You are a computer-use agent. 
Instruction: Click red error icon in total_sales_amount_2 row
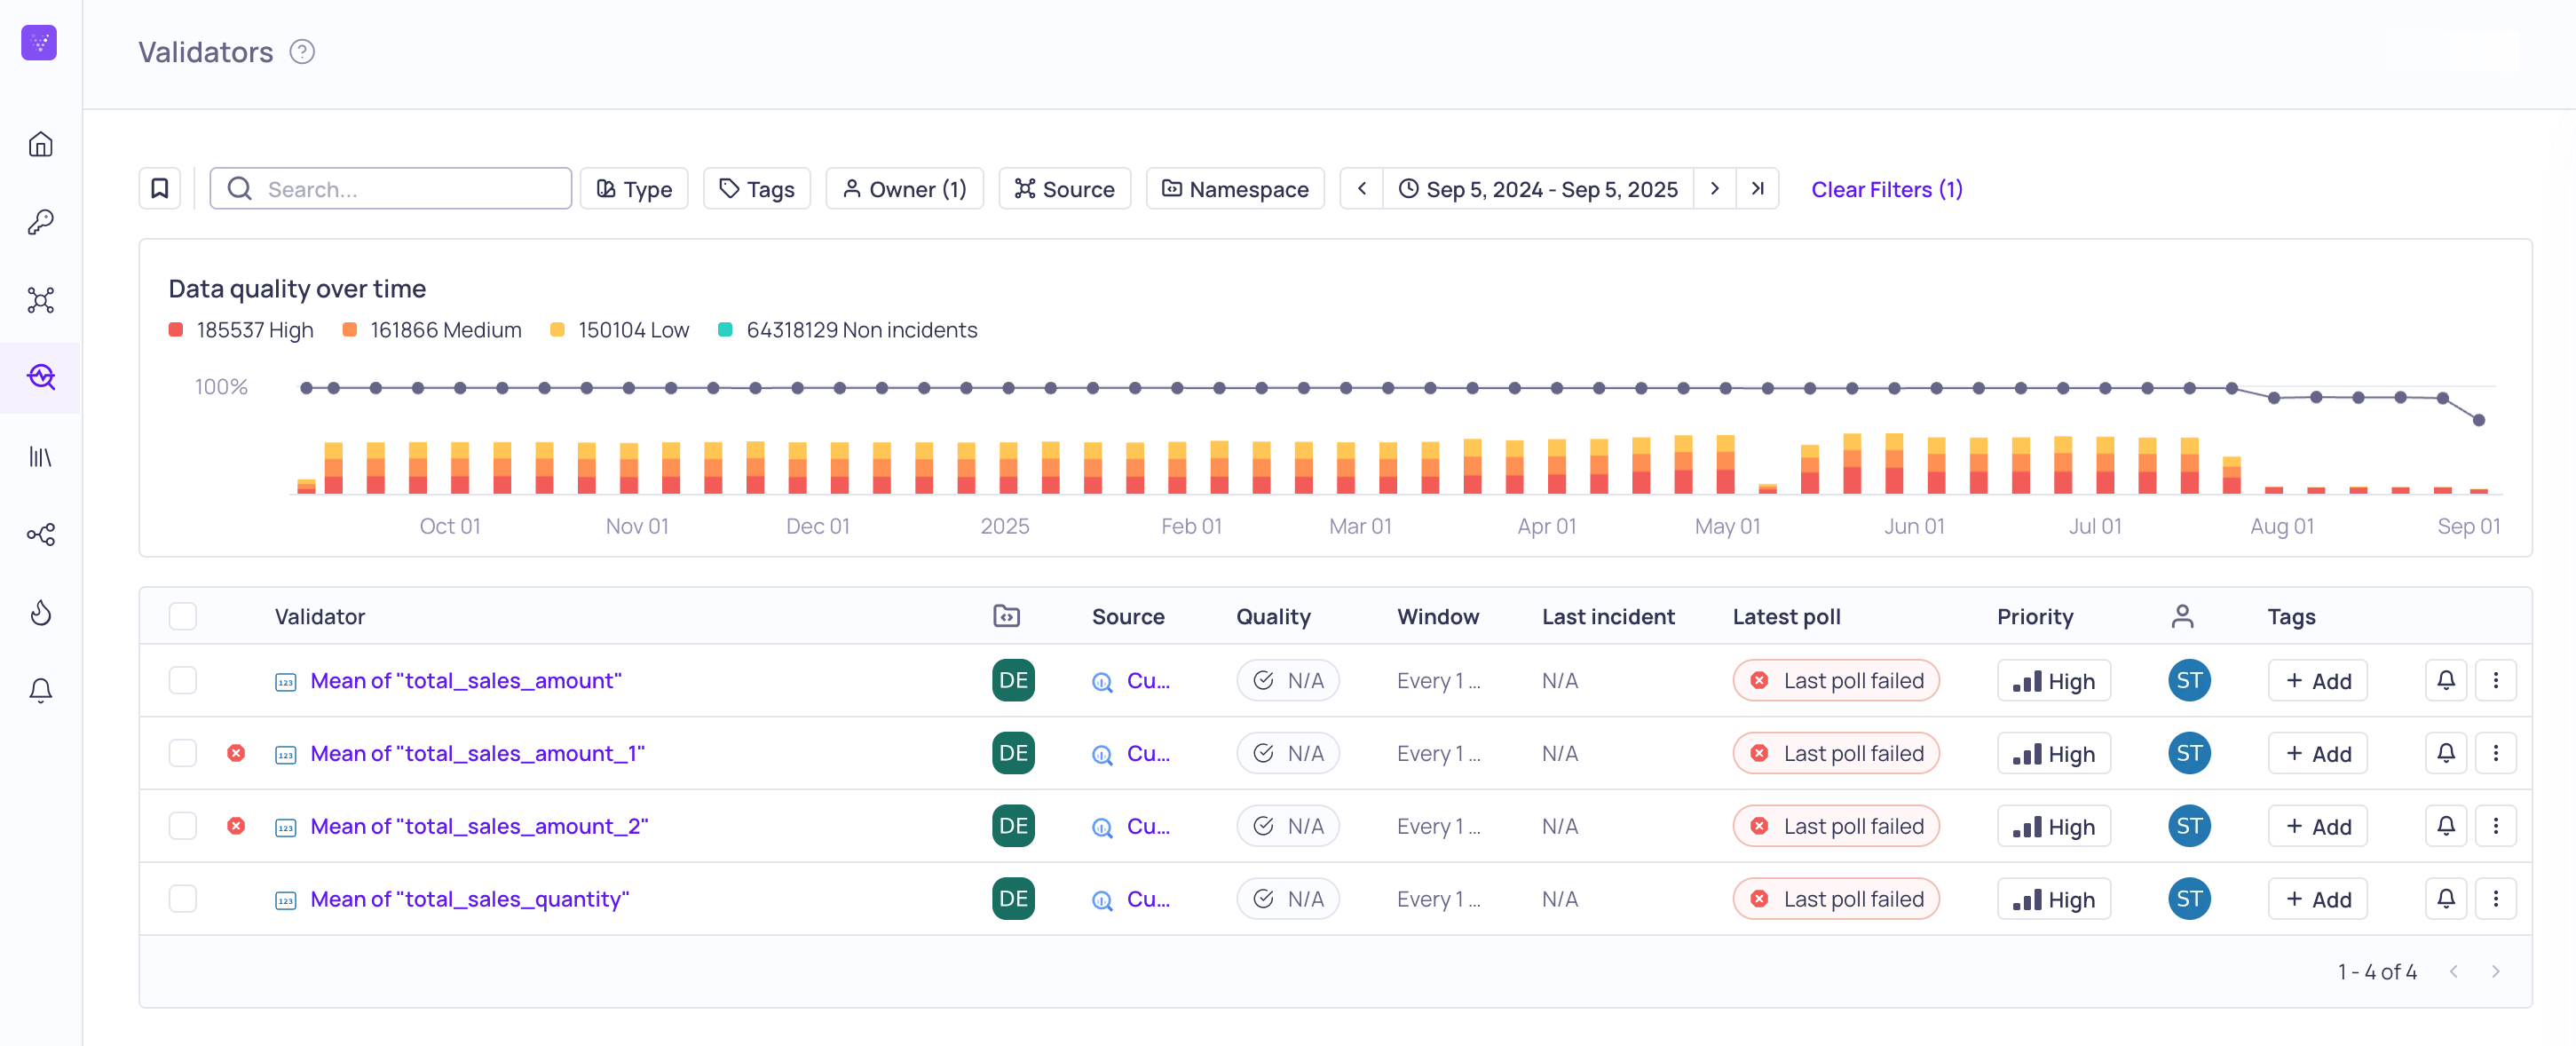pos(236,826)
